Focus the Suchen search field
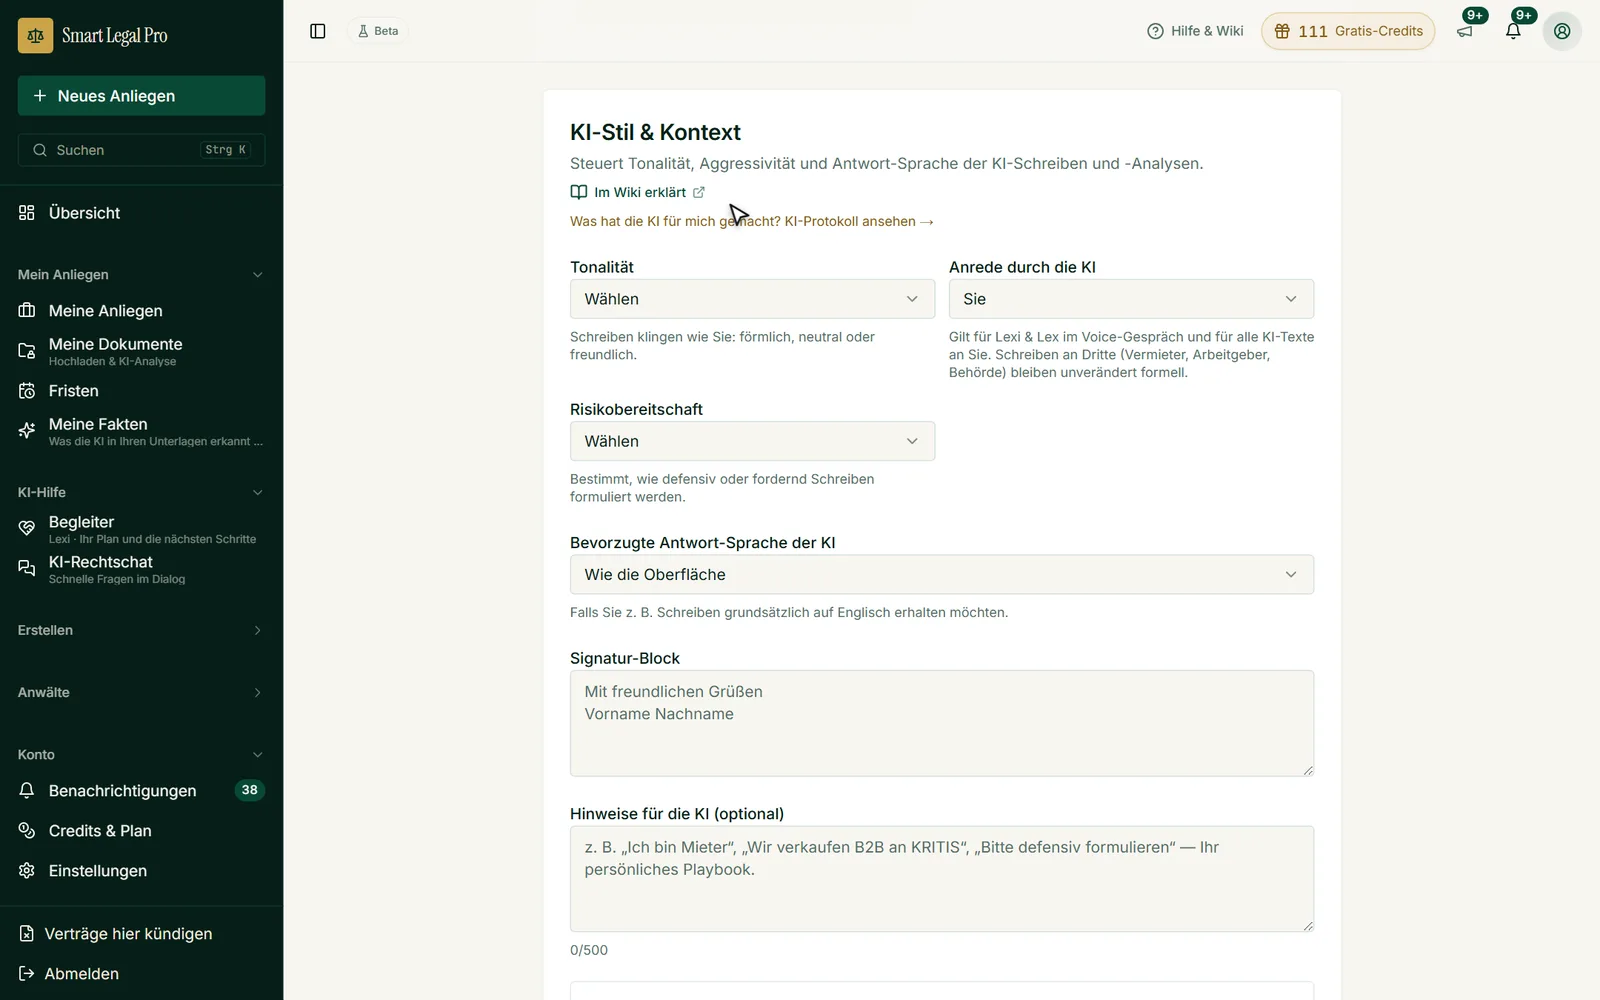The height and width of the screenshot is (1000, 1600). tap(141, 150)
